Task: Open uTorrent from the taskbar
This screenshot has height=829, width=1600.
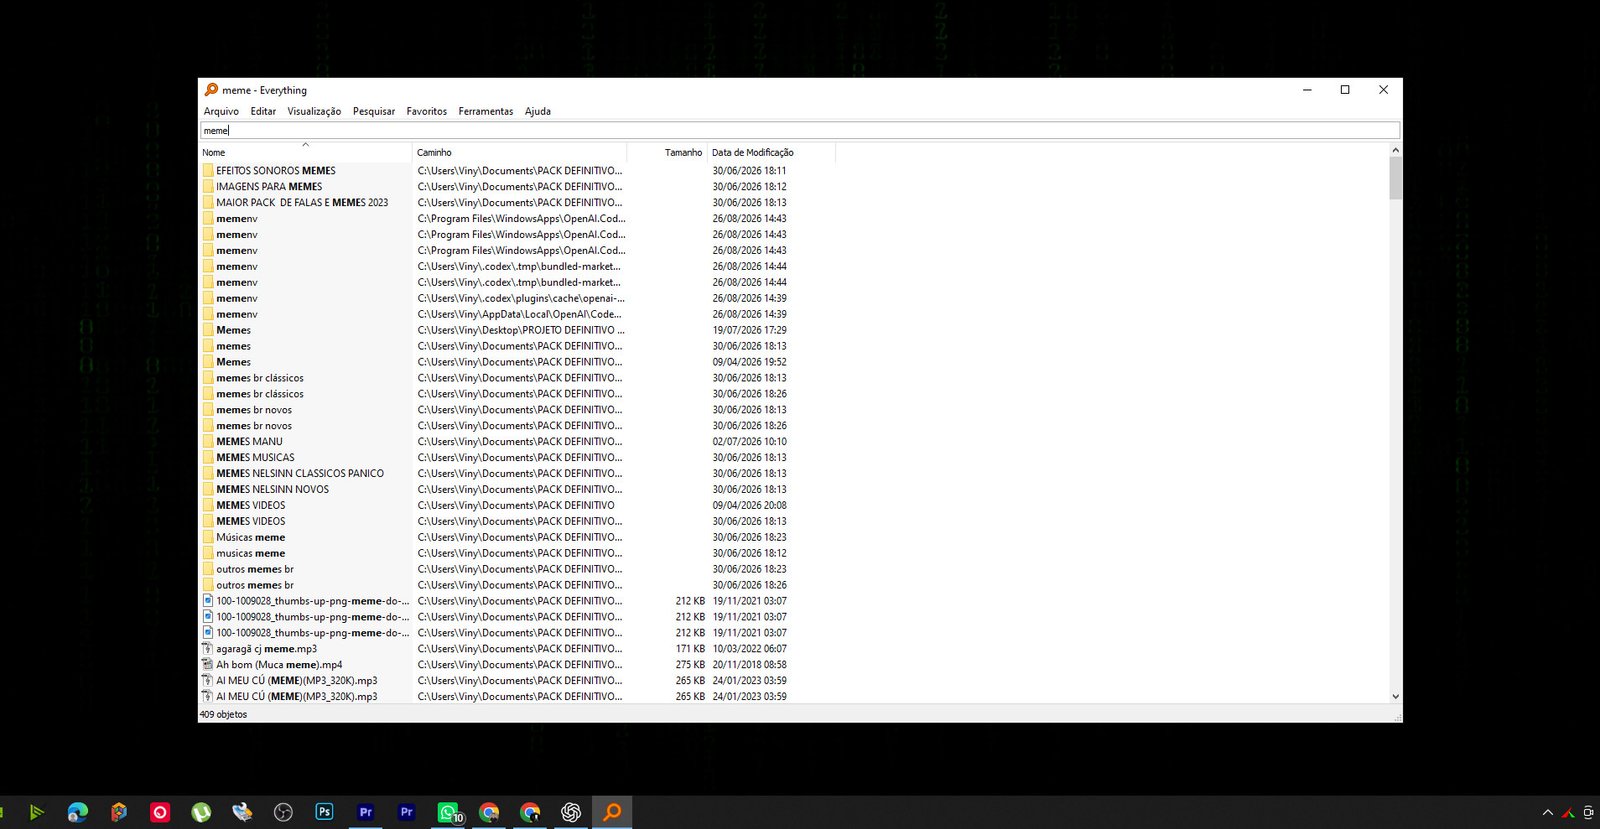Action: click(201, 812)
